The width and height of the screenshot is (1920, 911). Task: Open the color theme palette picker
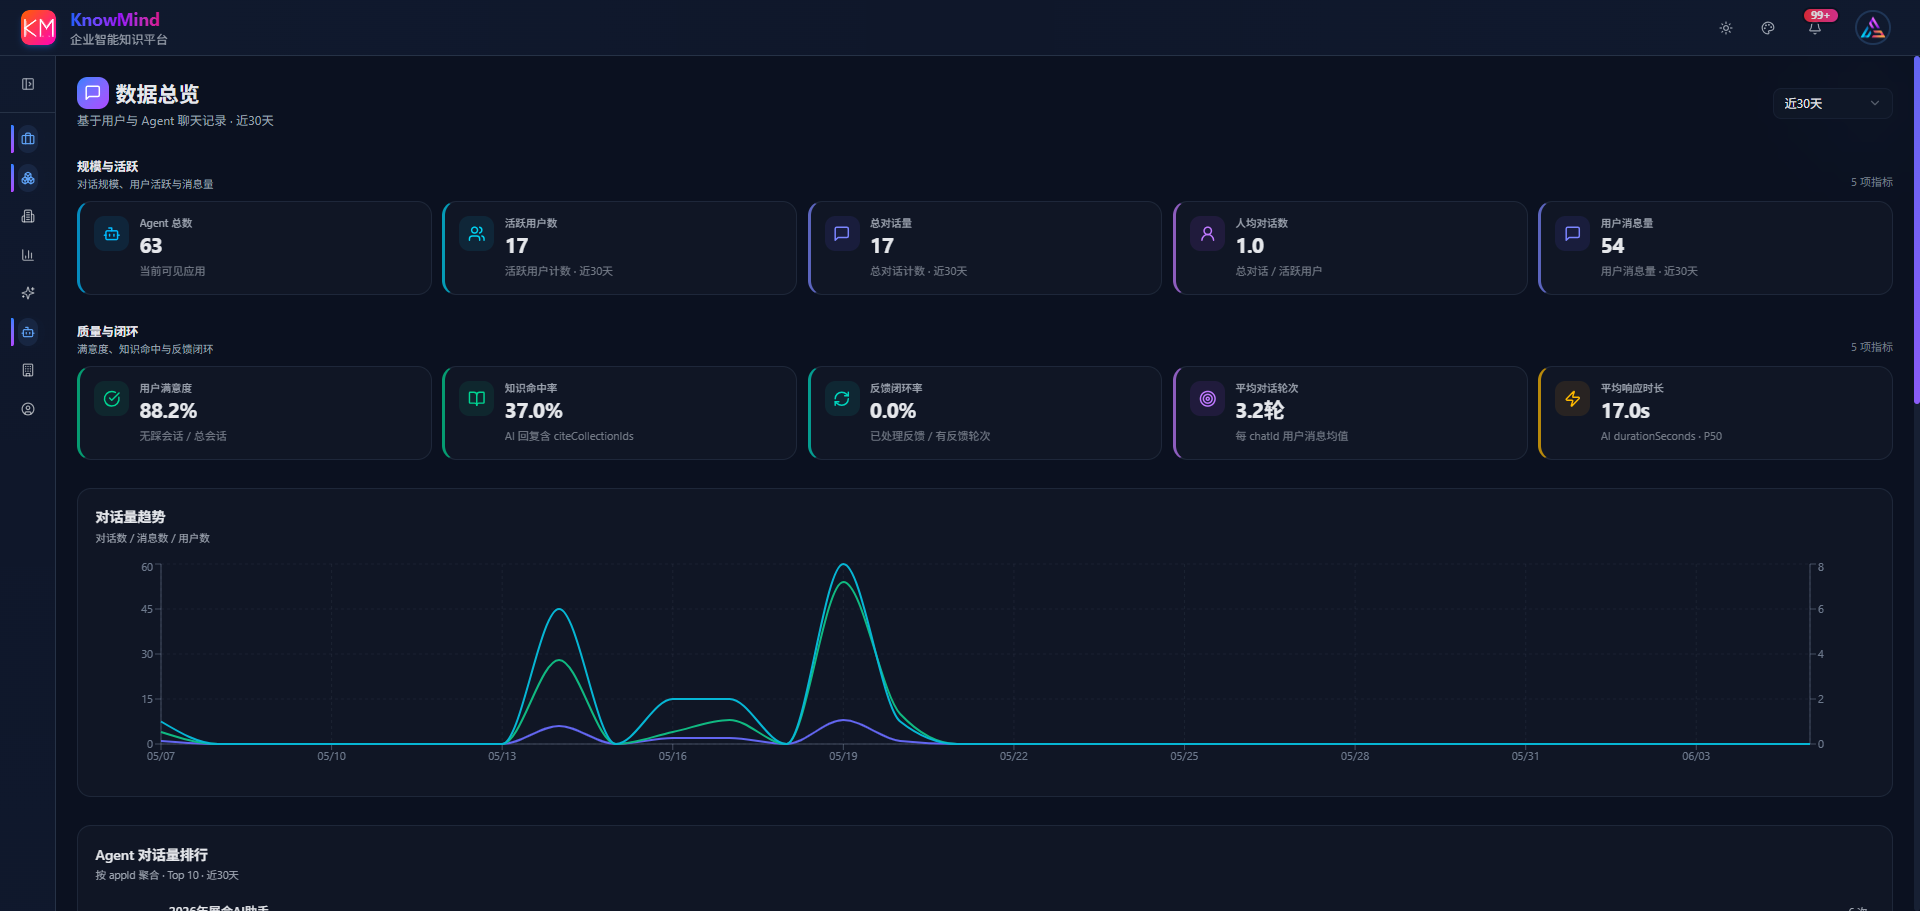click(1768, 28)
